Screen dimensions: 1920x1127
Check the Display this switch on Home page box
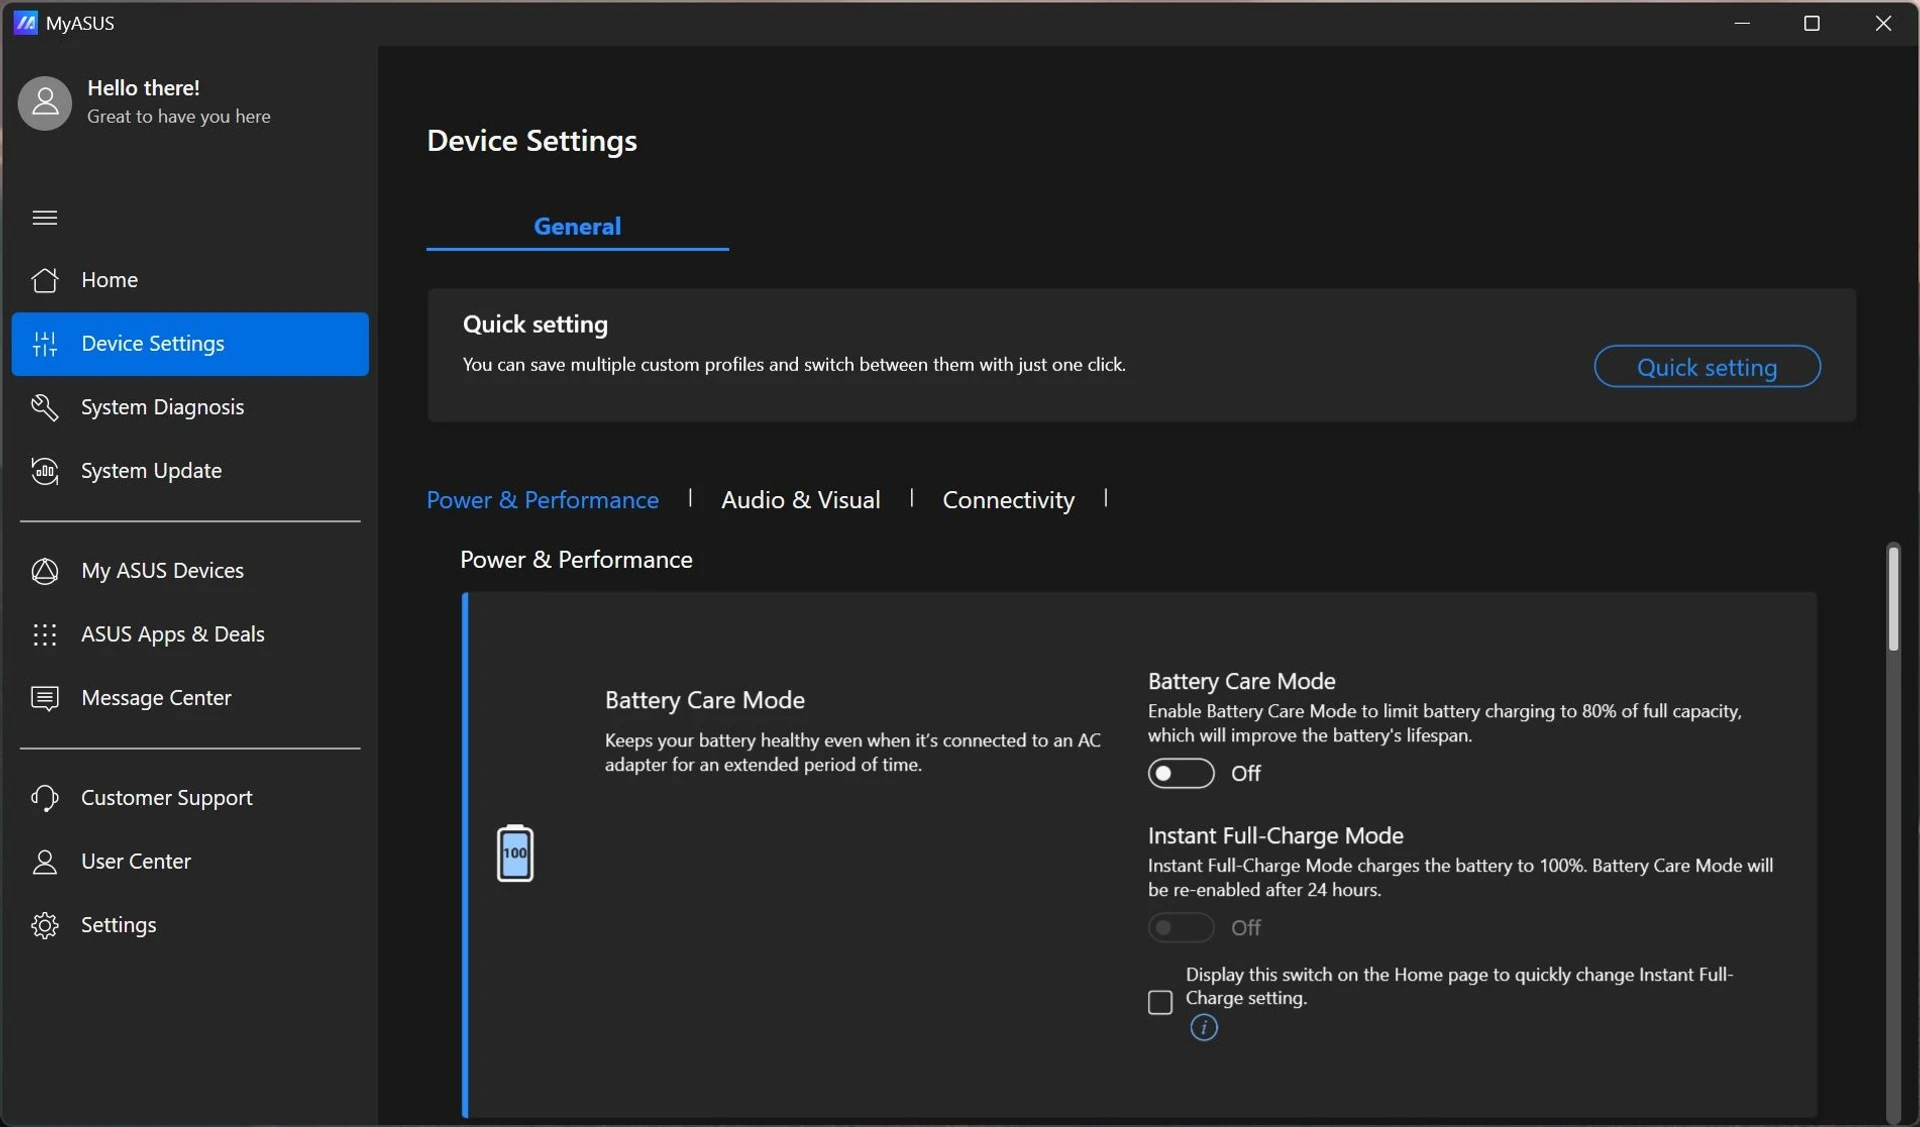point(1160,1001)
